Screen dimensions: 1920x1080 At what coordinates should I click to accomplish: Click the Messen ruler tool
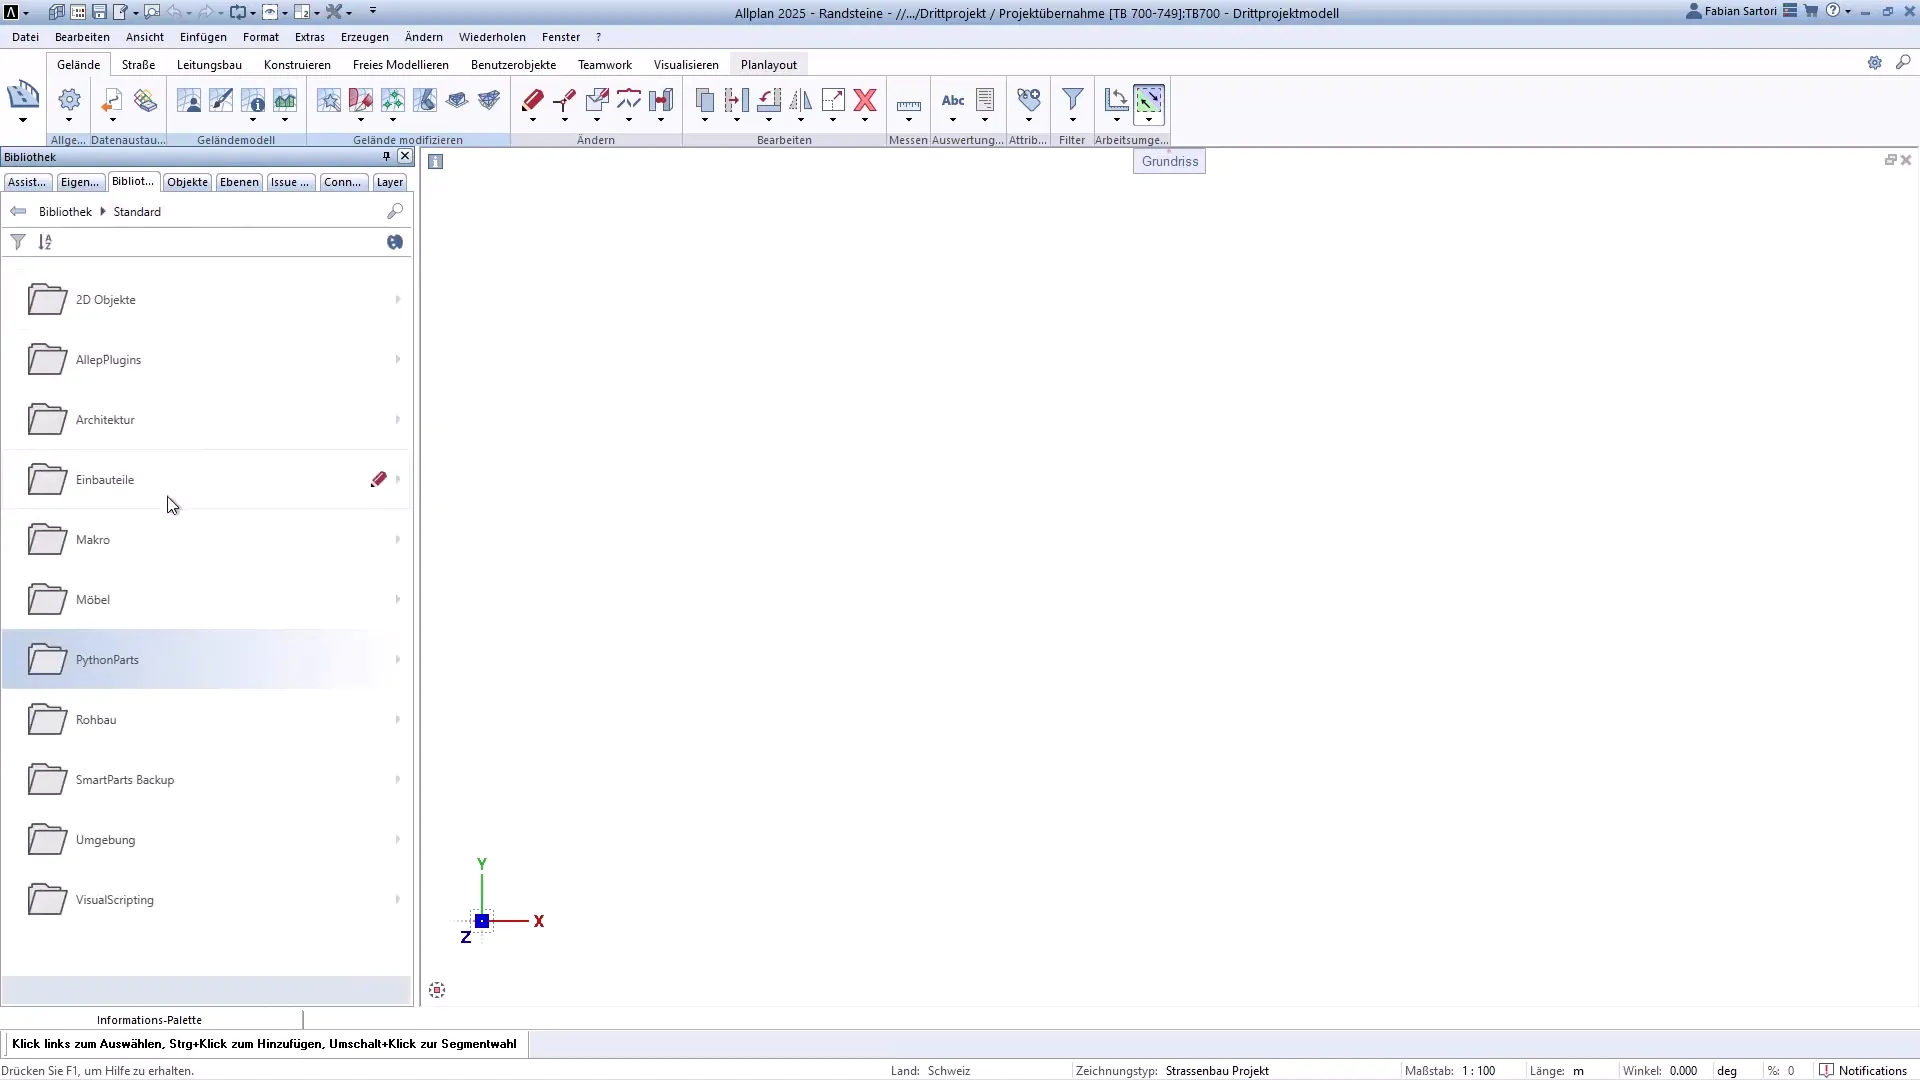[909, 102]
